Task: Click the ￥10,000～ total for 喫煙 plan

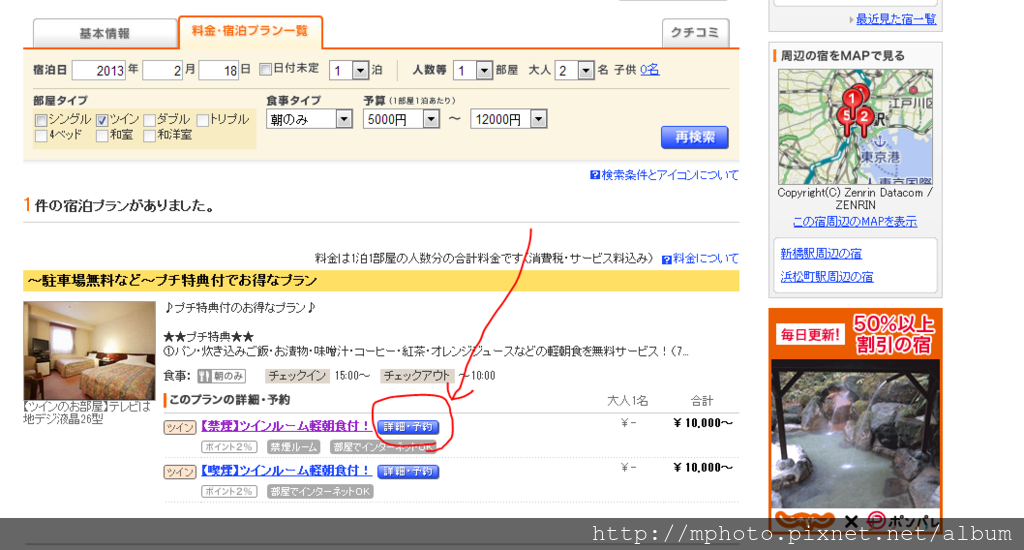Action: (703, 467)
